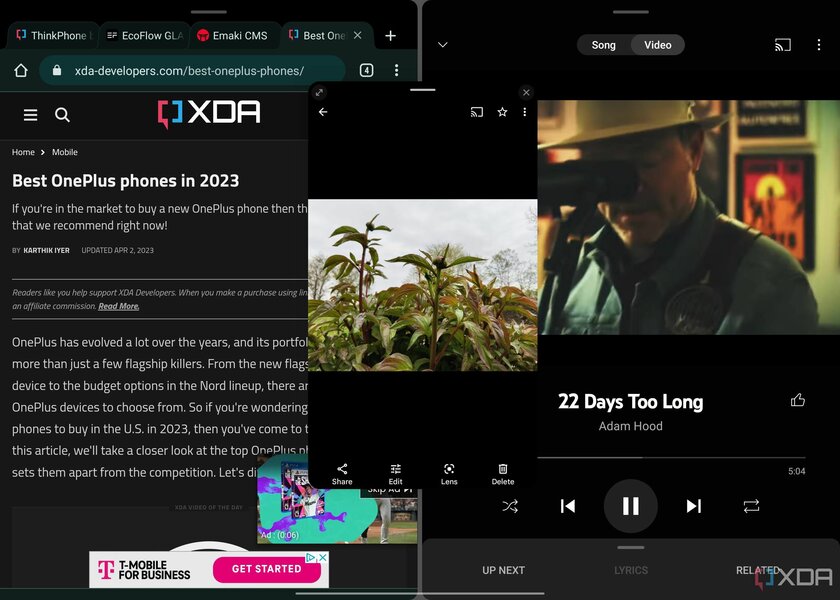Seek on the song progress bar
The height and width of the screenshot is (600, 840).
(x=671, y=458)
